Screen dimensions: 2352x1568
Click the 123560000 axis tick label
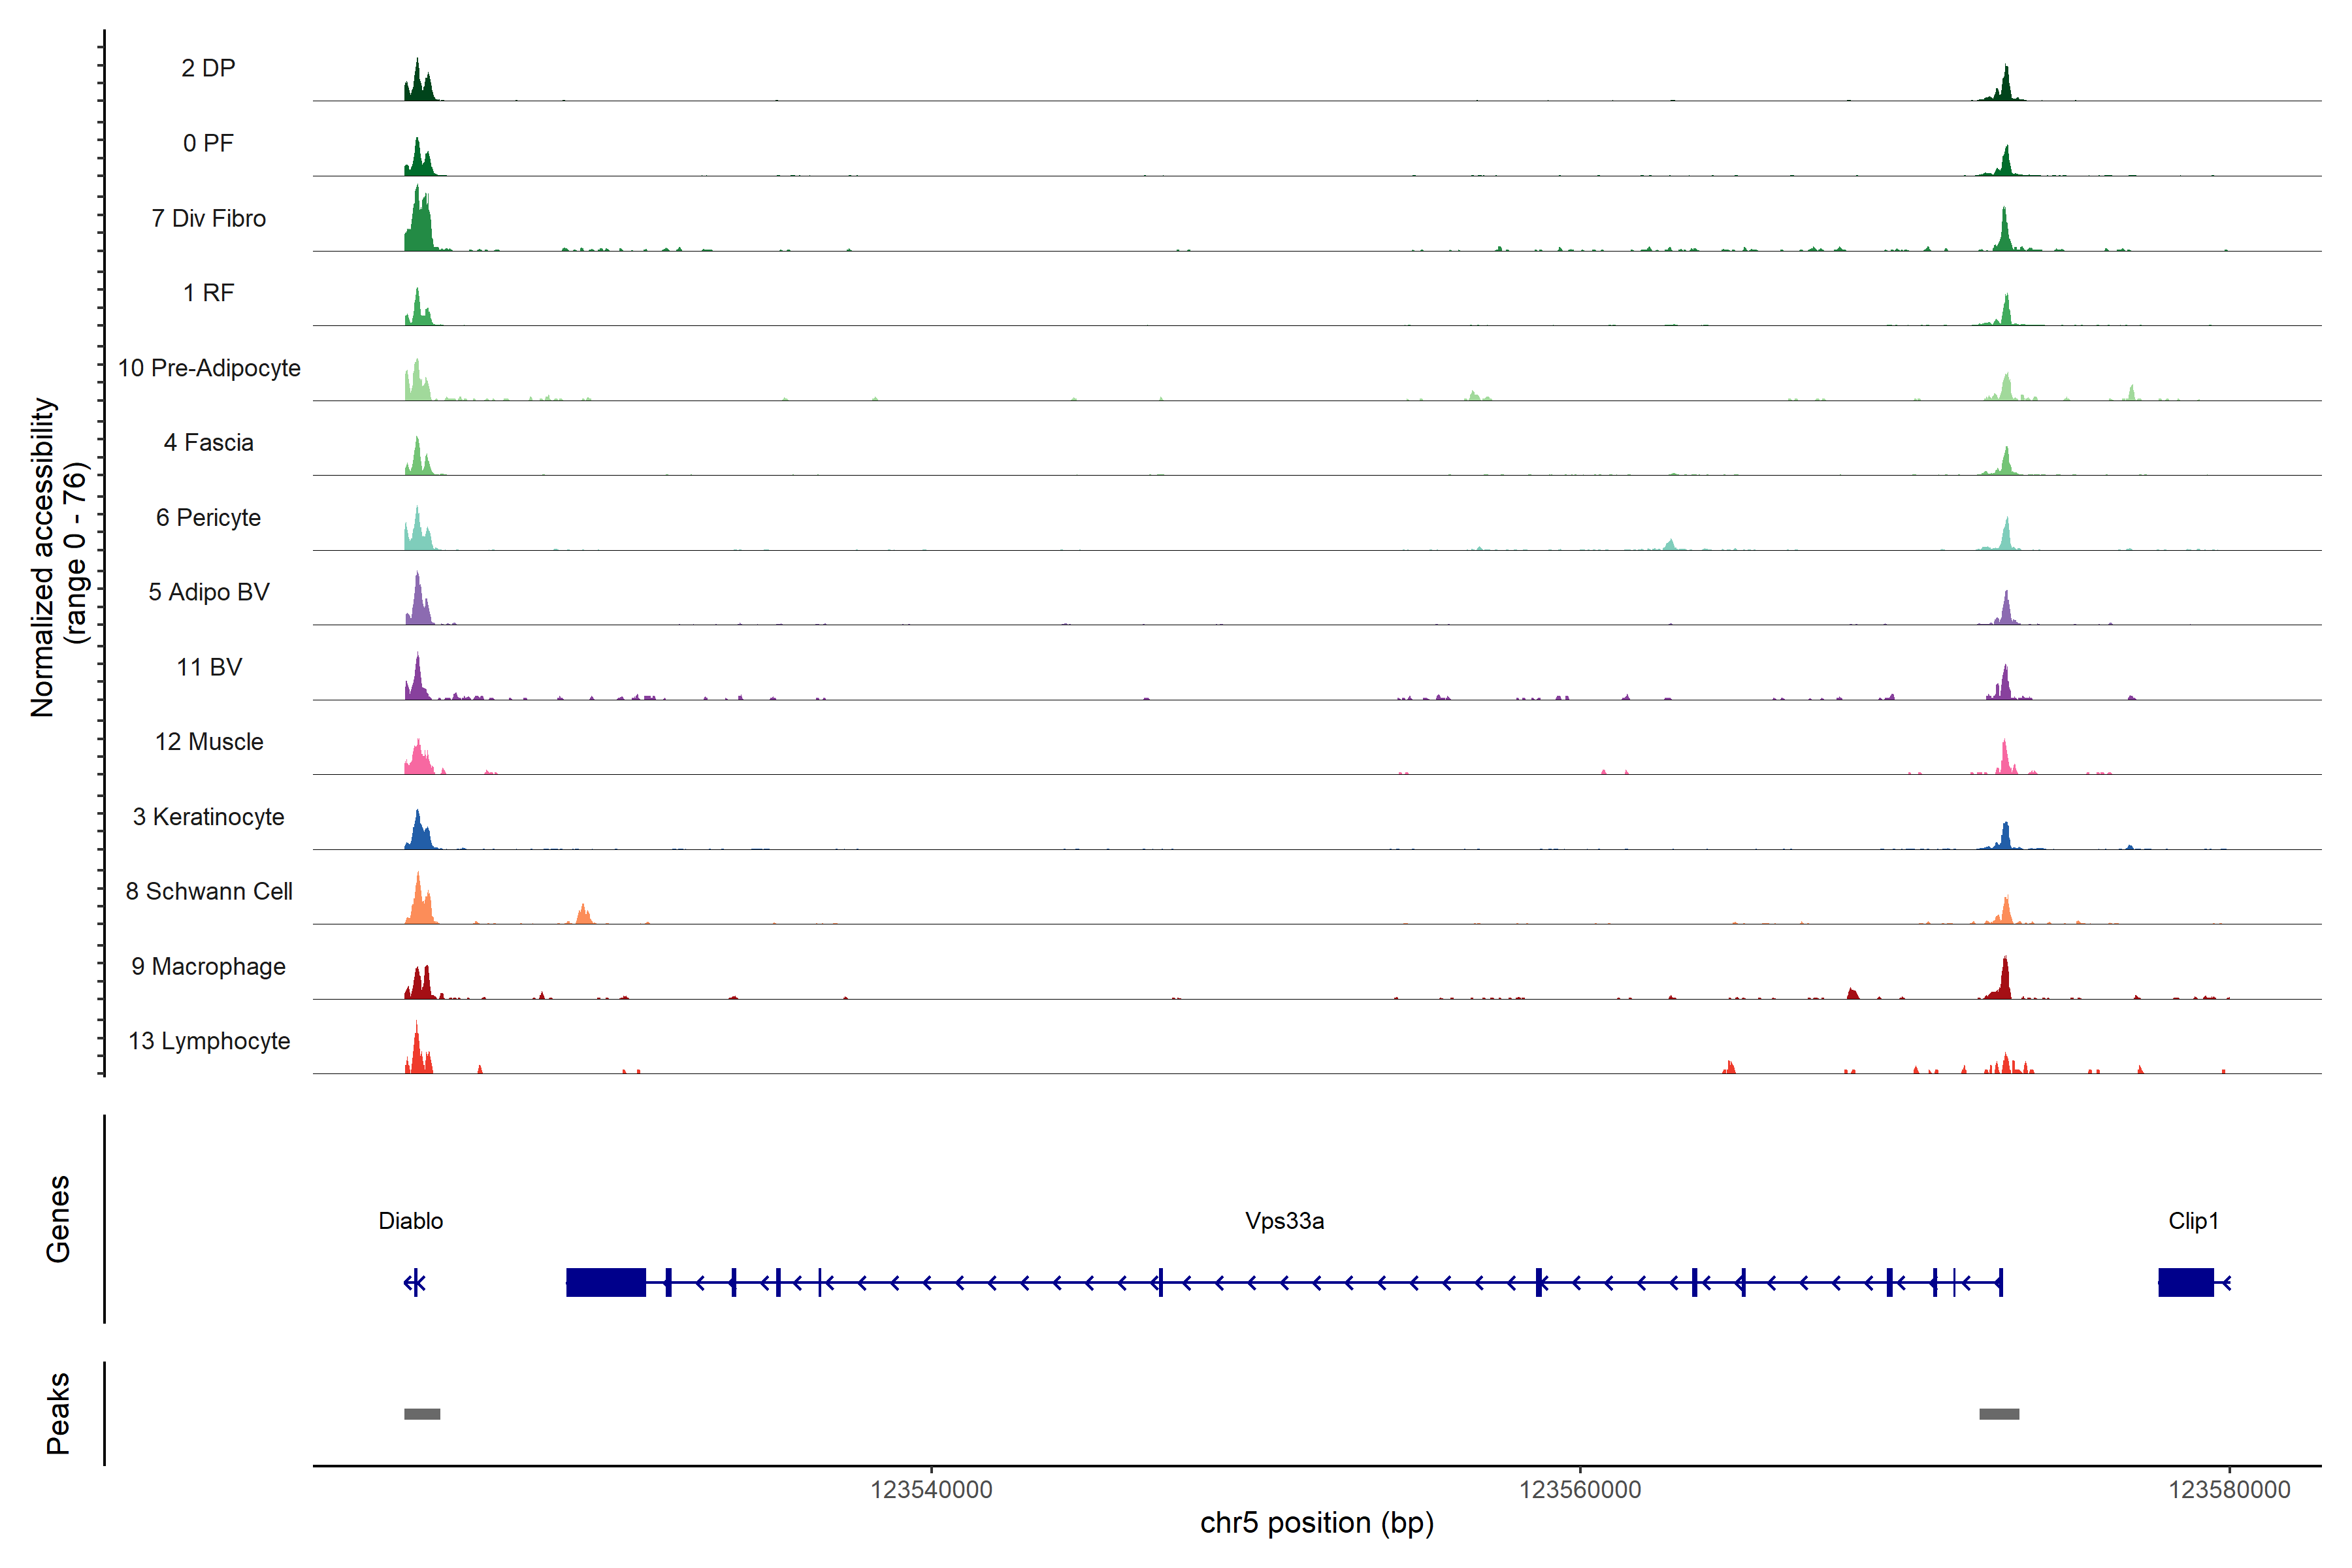(1580, 1490)
